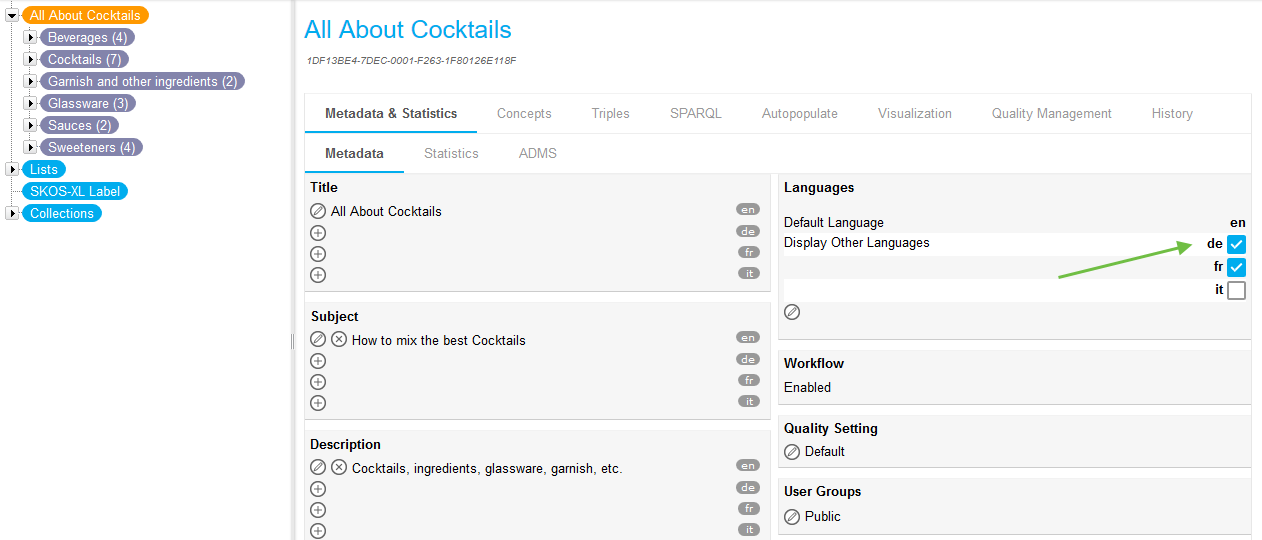
Task: Delete the subject 'How to mix the best Cocktails'
Action: pos(339,340)
